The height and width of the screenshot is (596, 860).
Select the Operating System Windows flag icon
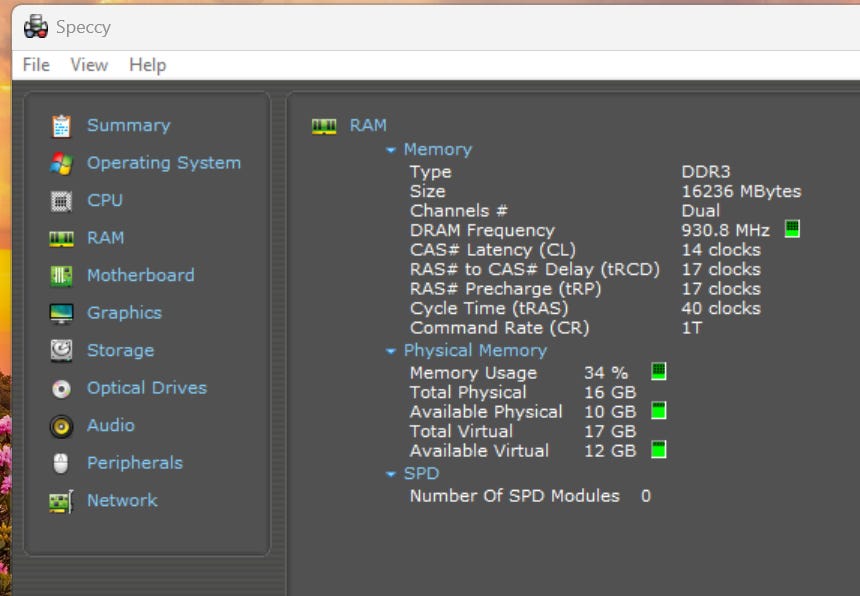pyautogui.click(x=61, y=163)
